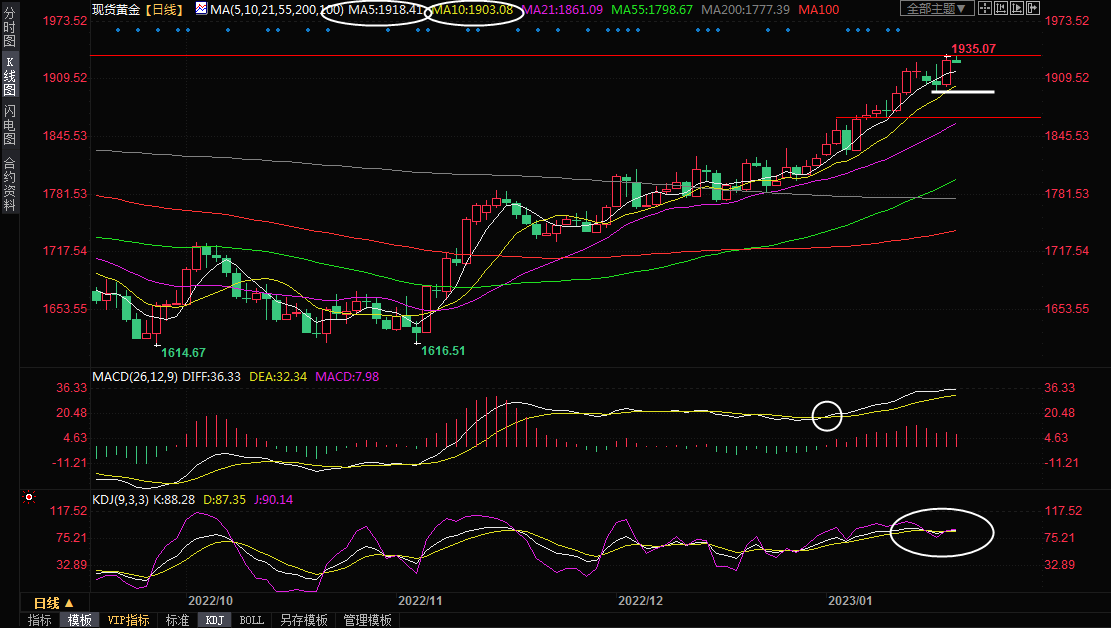
Task: Click the 另存模板 button
Action: tap(304, 620)
